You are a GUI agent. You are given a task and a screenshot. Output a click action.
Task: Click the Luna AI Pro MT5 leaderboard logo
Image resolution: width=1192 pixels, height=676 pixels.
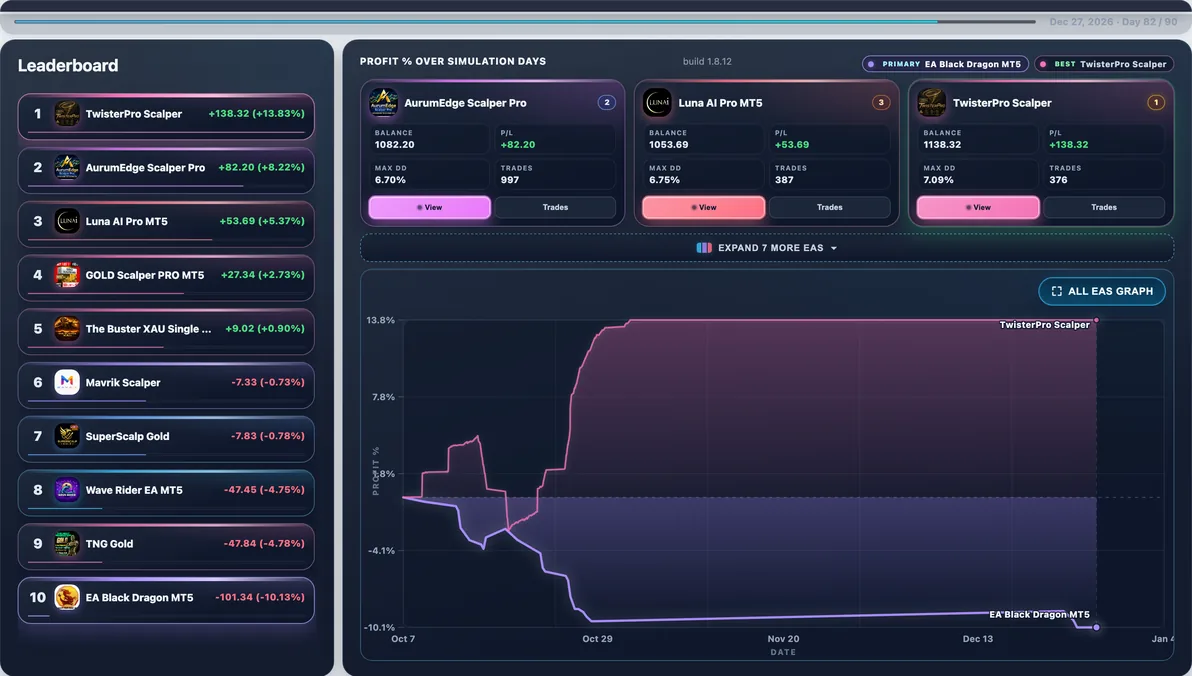point(67,221)
